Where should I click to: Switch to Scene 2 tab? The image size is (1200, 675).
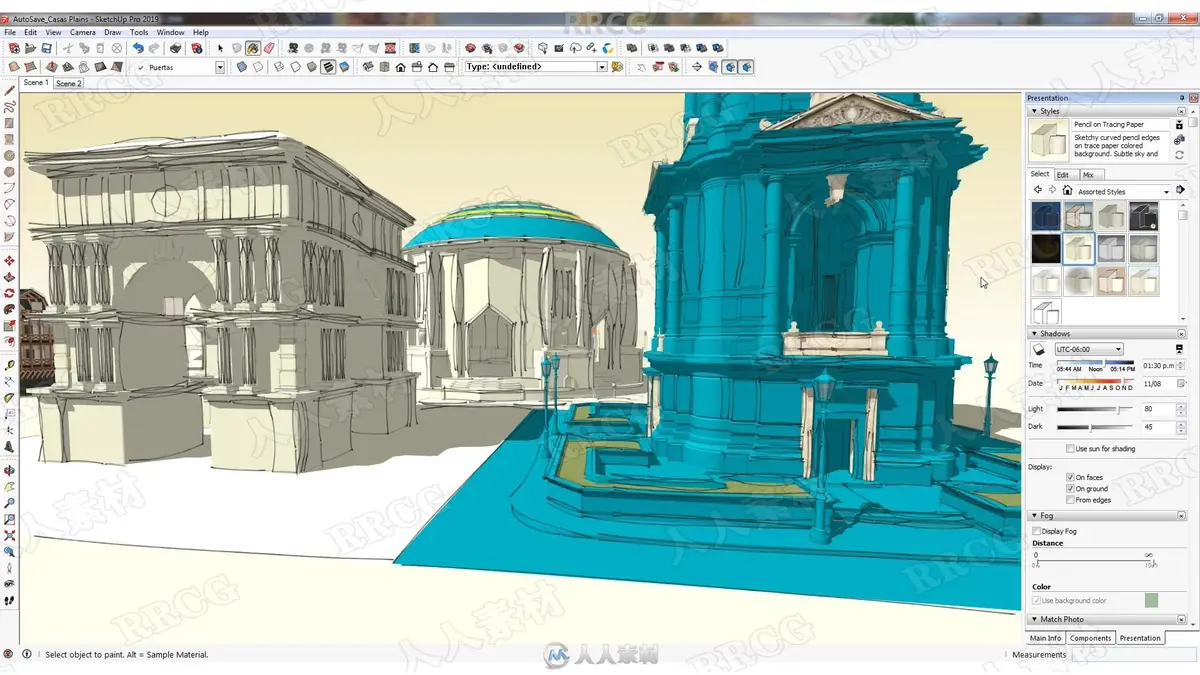[x=68, y=84]
